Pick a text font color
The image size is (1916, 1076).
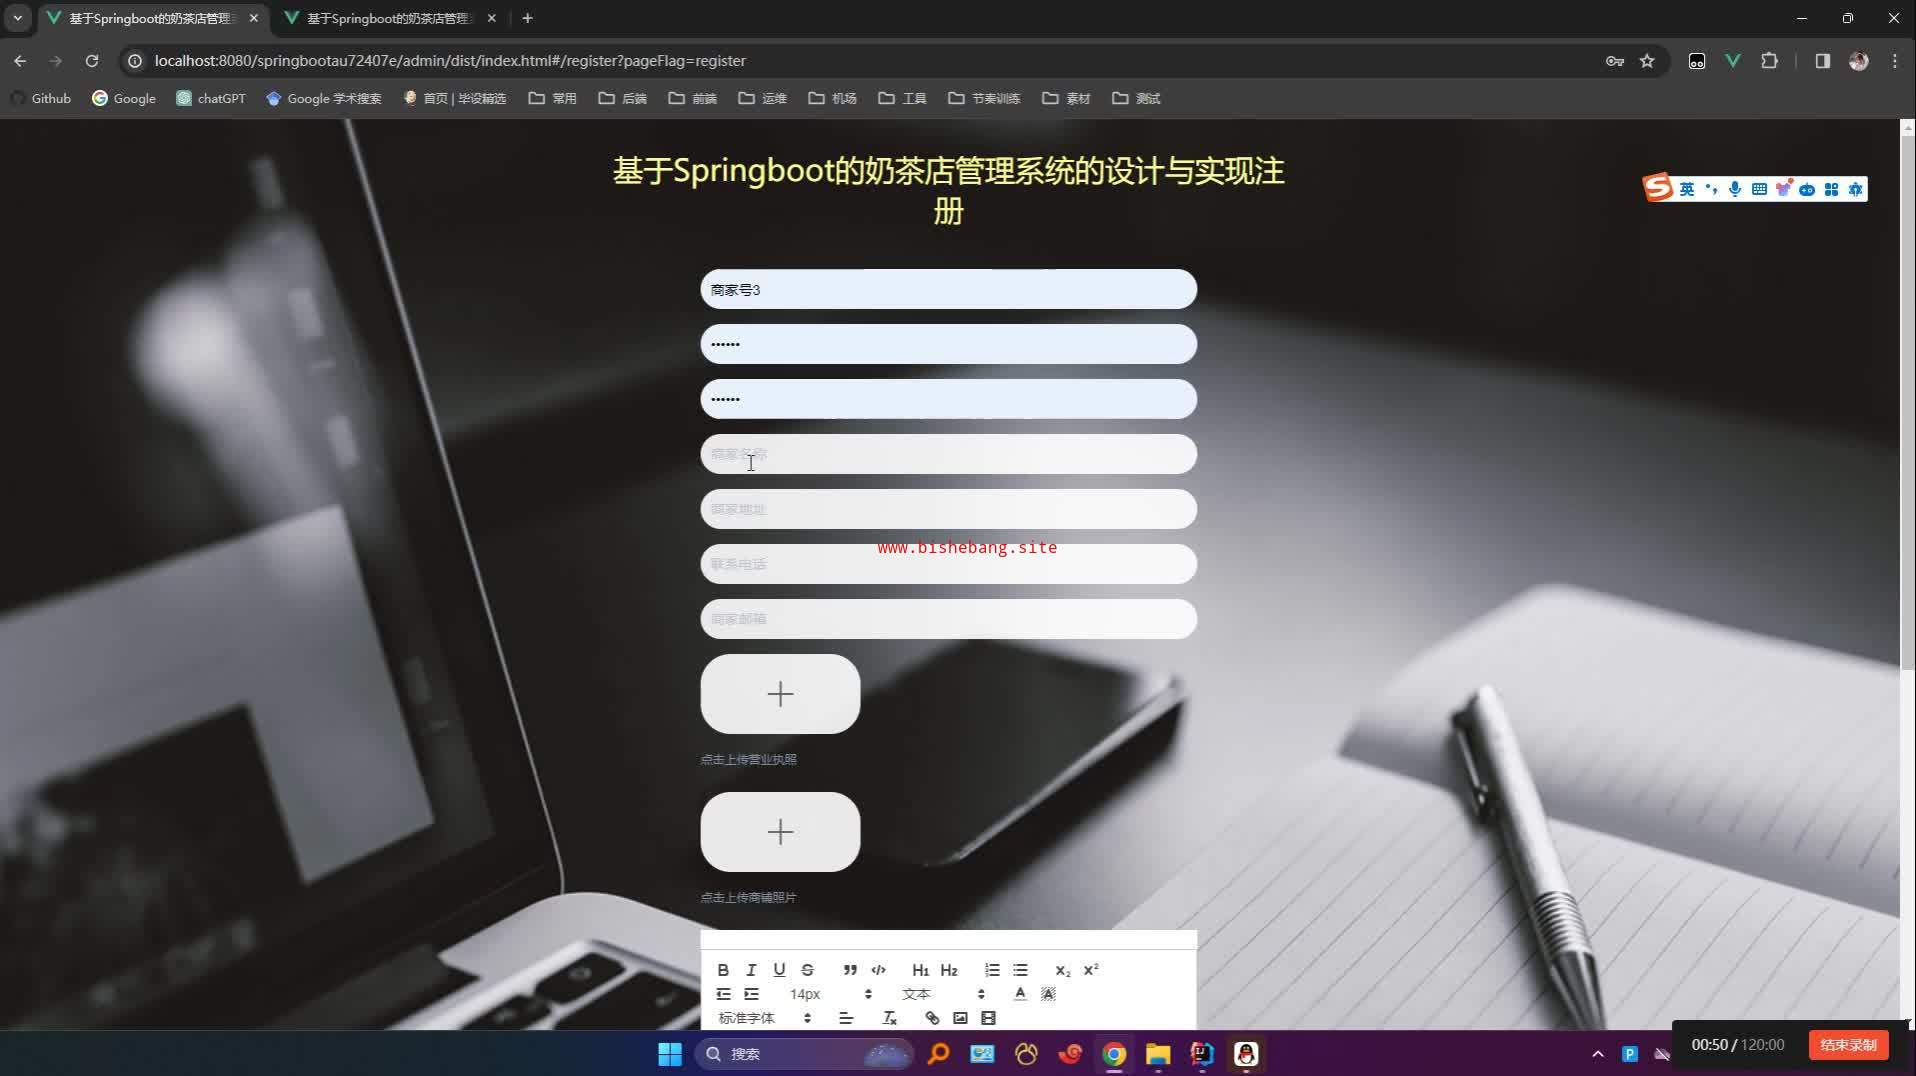[x=1020, y=994]
